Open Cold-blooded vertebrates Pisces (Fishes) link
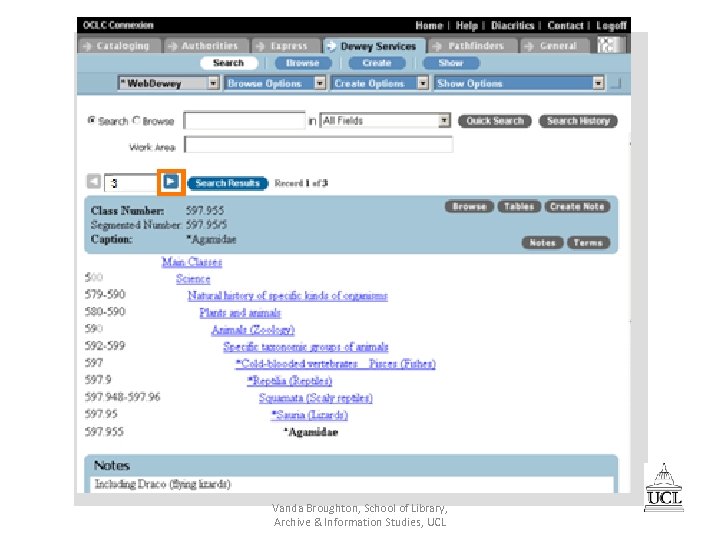Image resolution: width=720 pixels, height=540 pixels. tap(335, 364)
